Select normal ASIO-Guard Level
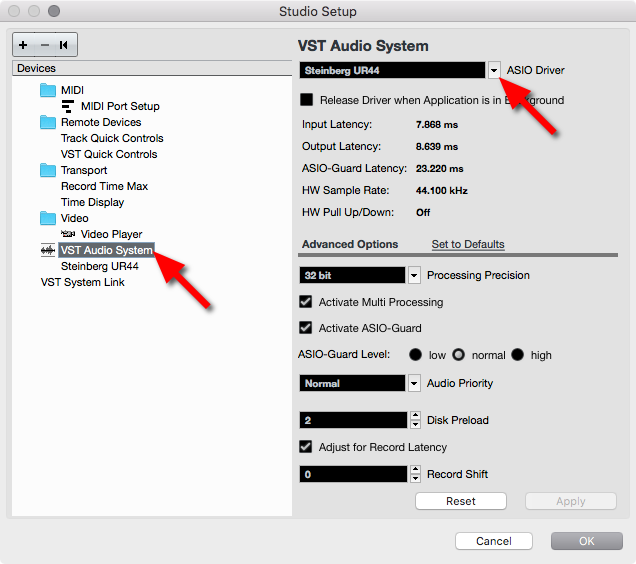Screen dimensions: 636x564 [458, 355]
